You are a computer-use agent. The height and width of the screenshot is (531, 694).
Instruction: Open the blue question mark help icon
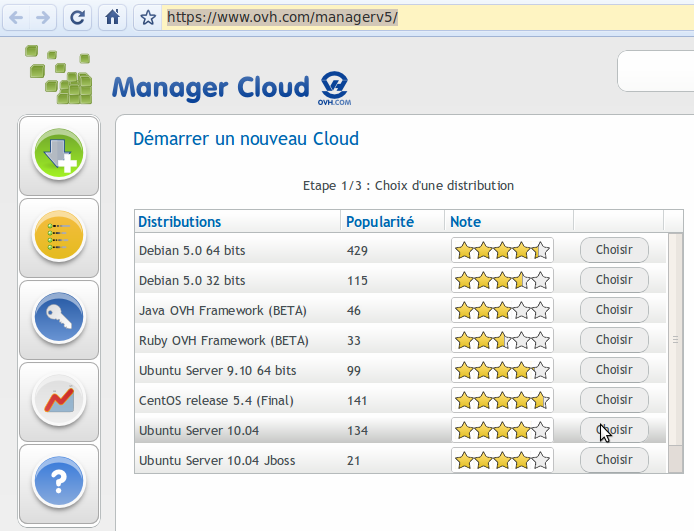tap(59, 482)
